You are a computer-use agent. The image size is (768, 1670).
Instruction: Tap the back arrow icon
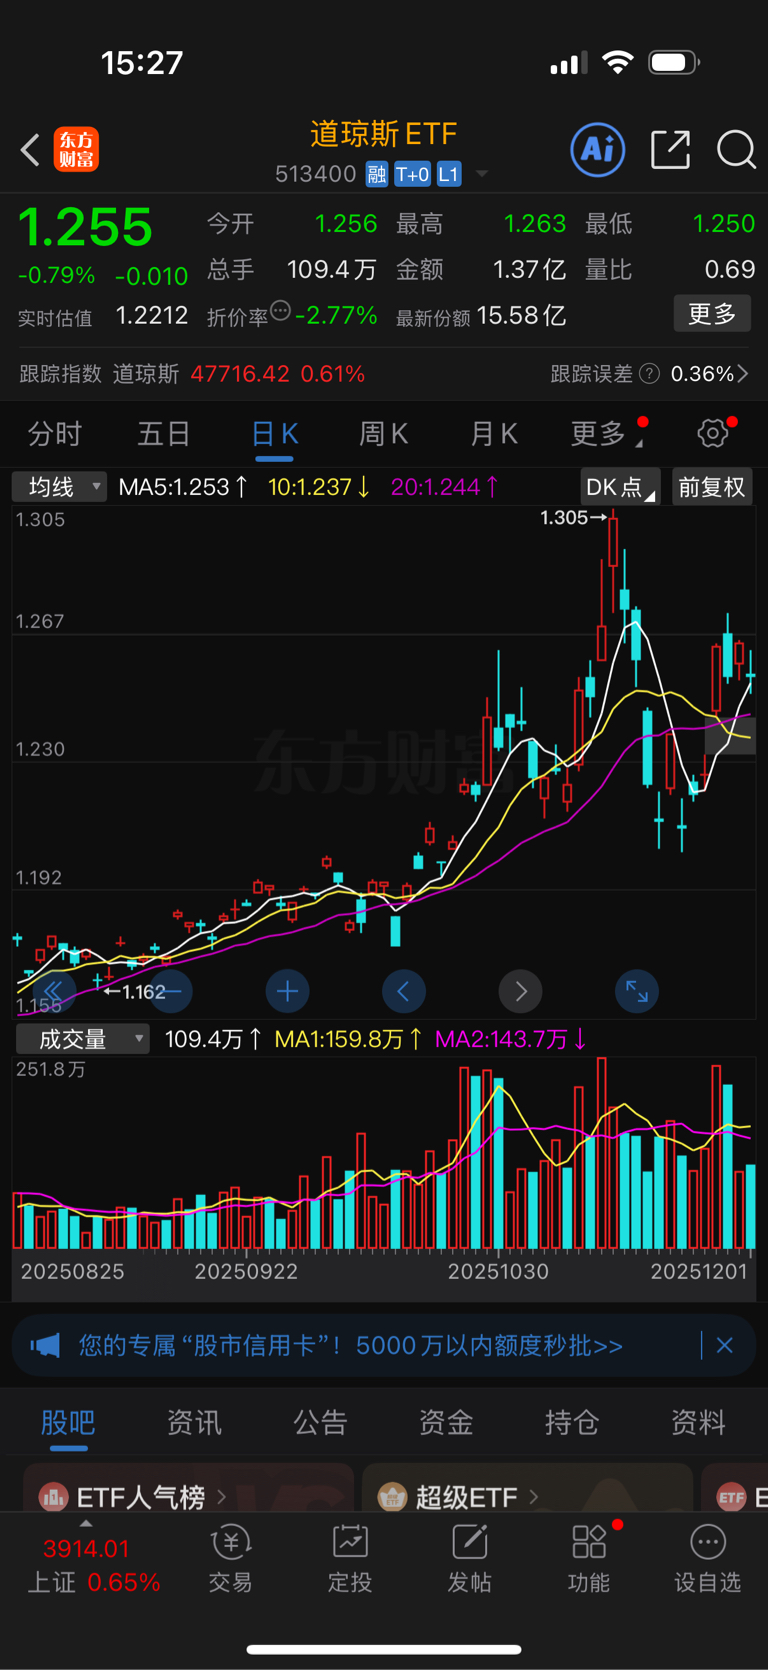(x=31, y=151)
